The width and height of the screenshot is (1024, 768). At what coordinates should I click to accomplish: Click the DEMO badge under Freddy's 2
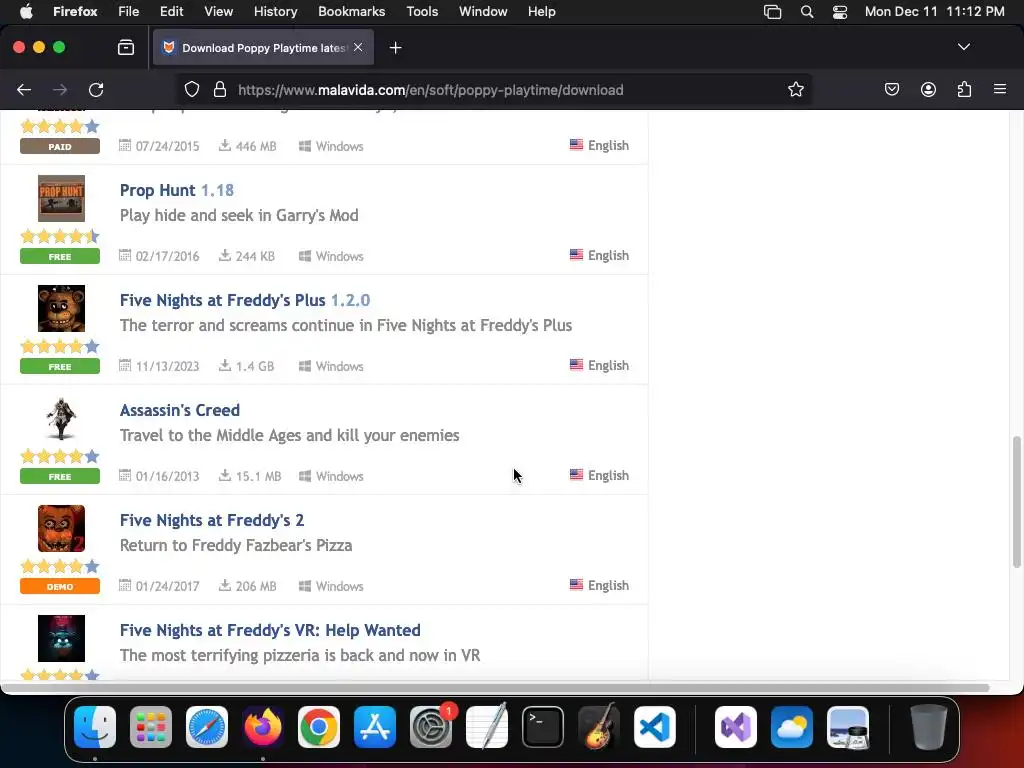point(60,586)
